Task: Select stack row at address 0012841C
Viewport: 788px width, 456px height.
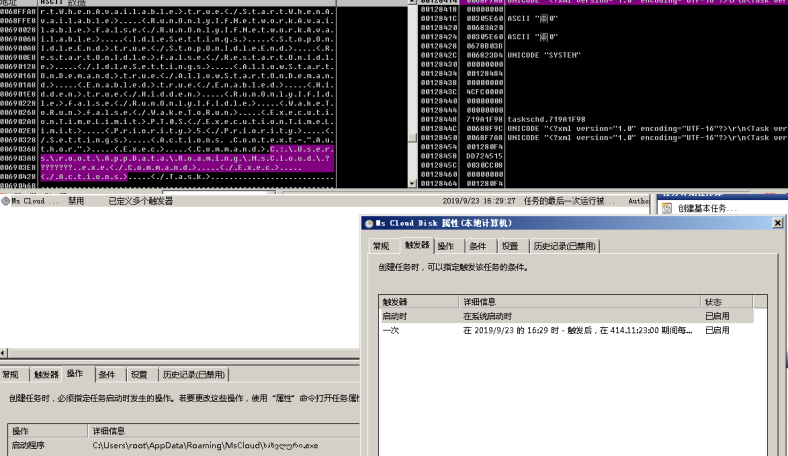Action: point(604,19)
